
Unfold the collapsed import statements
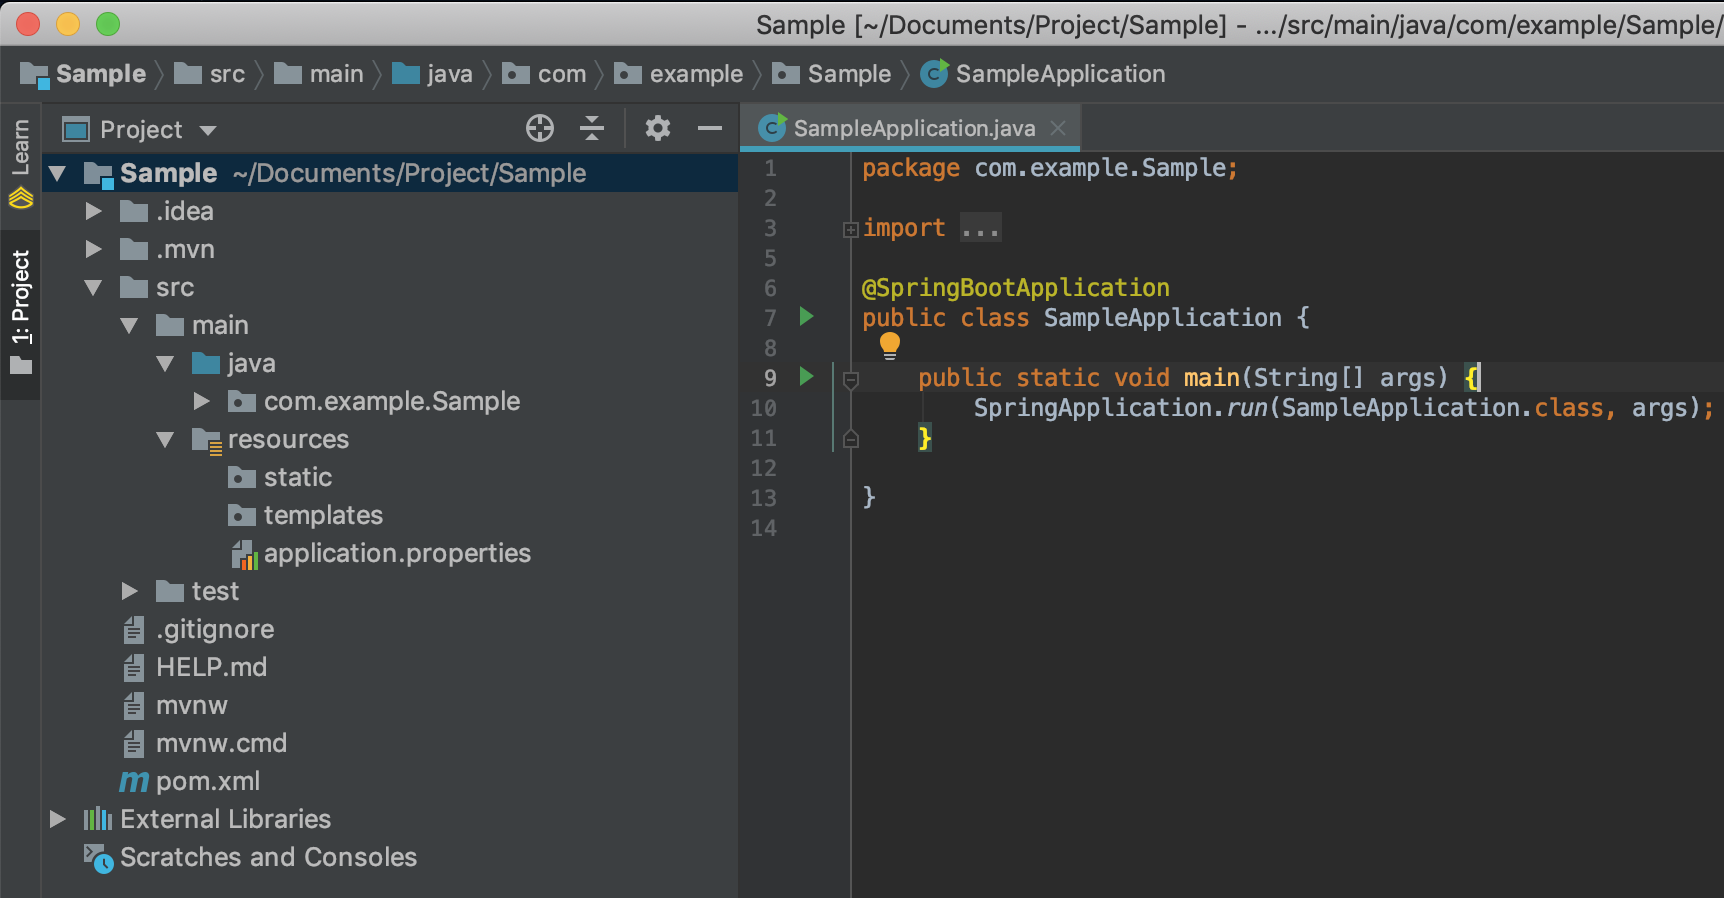[851, 229]
